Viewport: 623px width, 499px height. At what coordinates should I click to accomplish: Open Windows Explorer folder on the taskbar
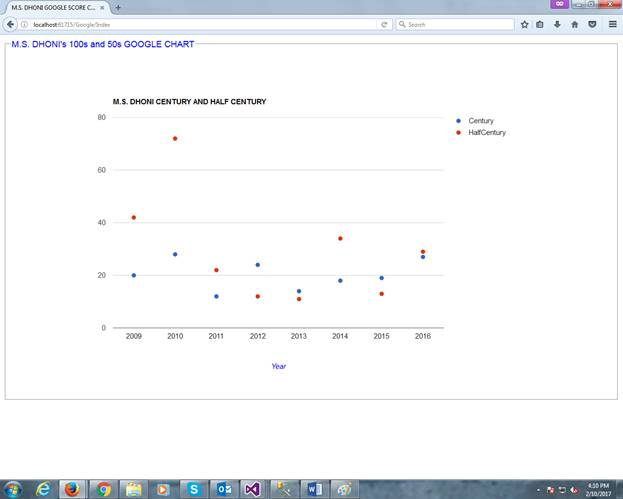[134, 489]
